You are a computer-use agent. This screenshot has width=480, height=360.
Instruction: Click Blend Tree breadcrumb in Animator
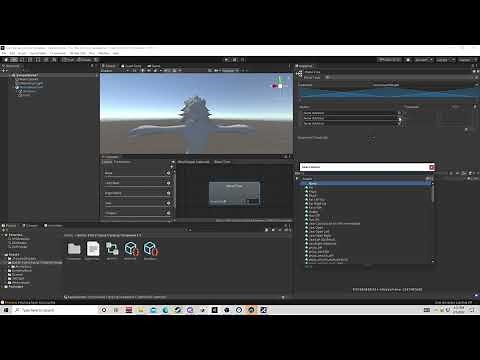click(x=222, y=162)
